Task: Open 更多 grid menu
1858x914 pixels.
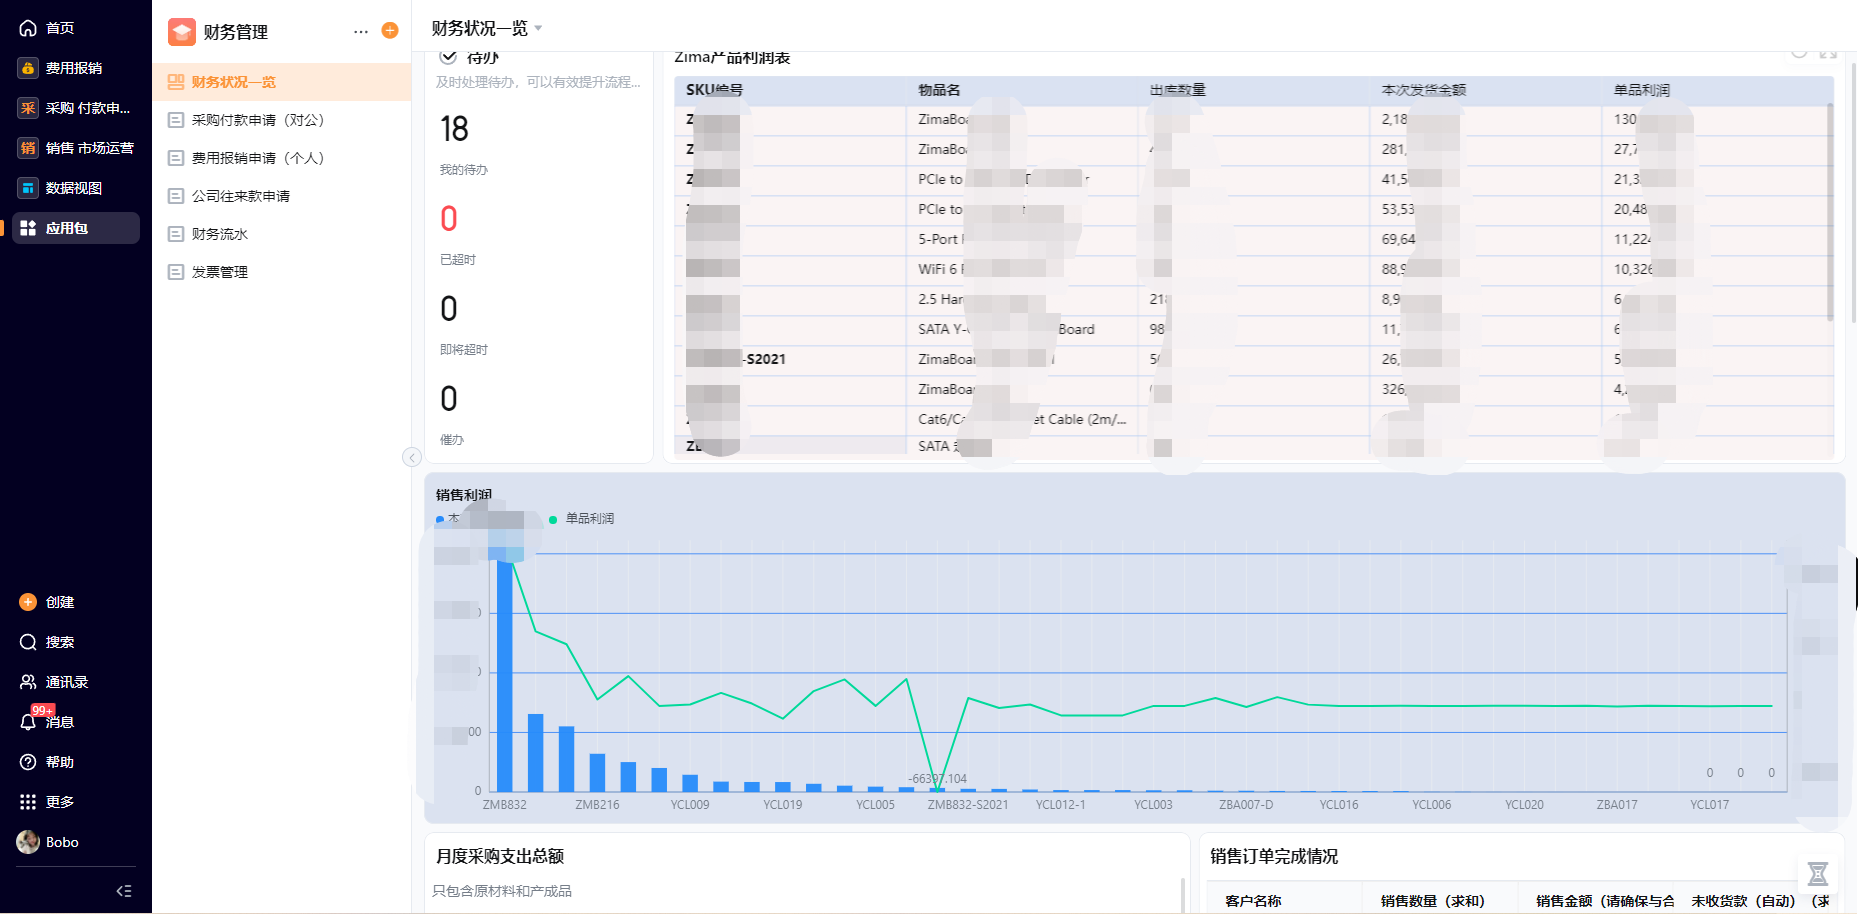Action: pyautogui.click(x=47, y=802)
